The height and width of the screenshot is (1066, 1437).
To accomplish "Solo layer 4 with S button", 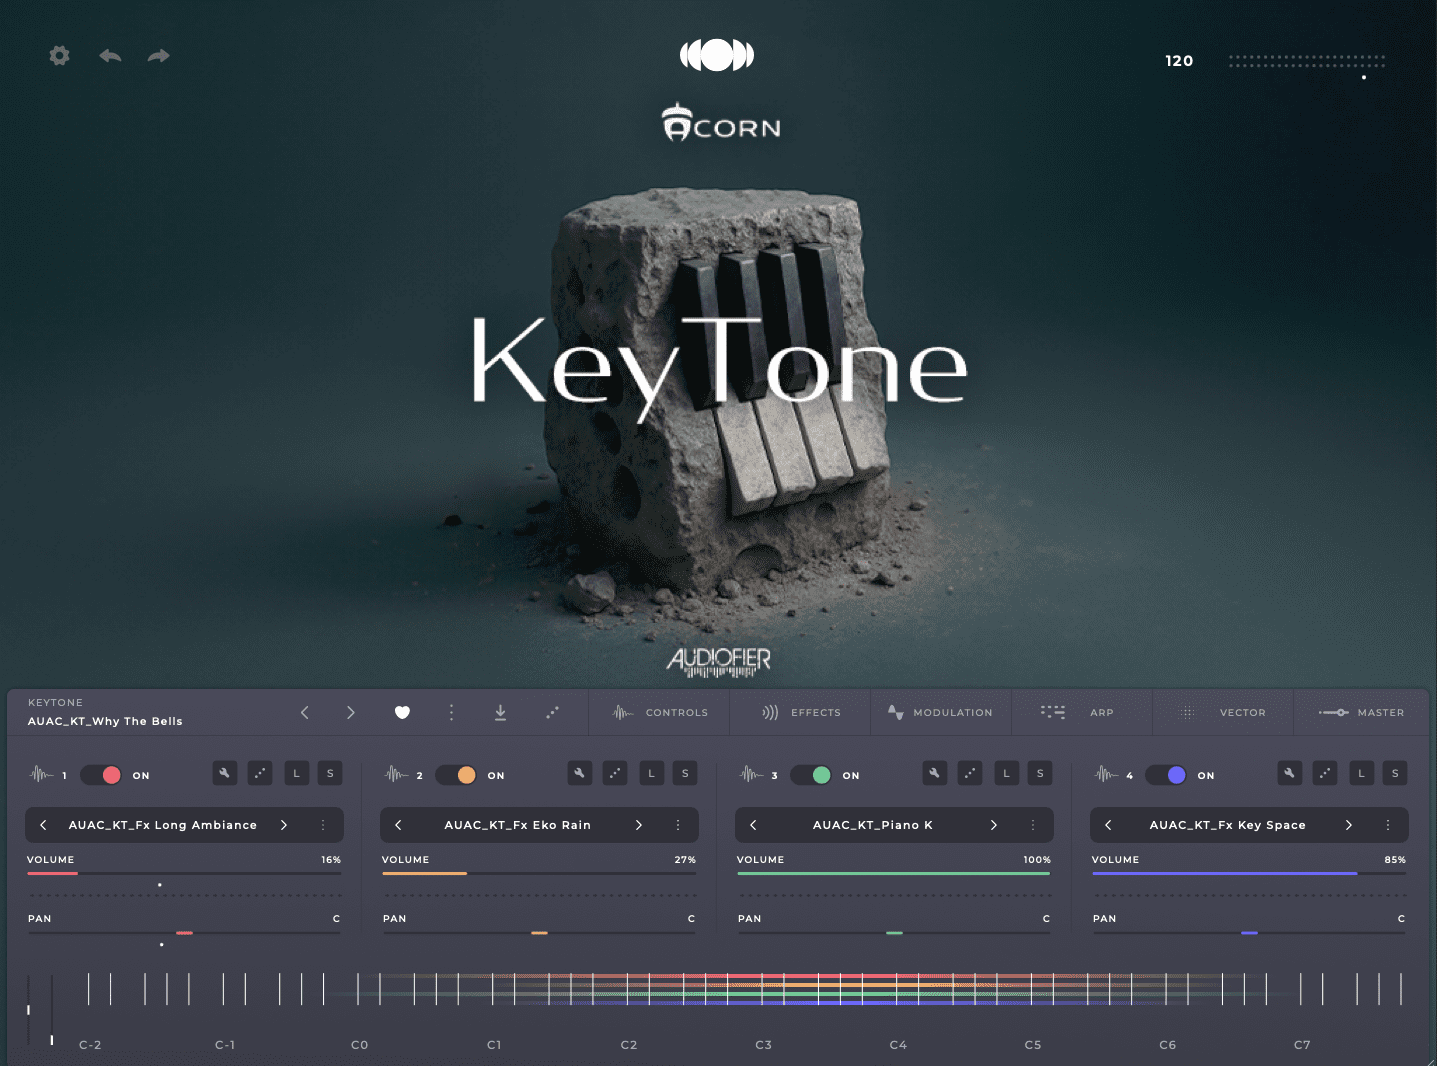I will coord(1395,773).
